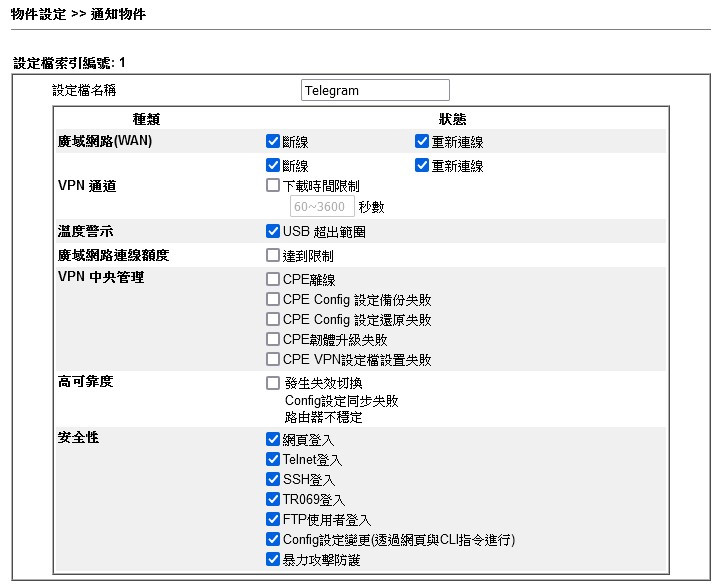Click the 狀態 column header
Viewport: 721px width, 588px height.
[x=452, y=119]
